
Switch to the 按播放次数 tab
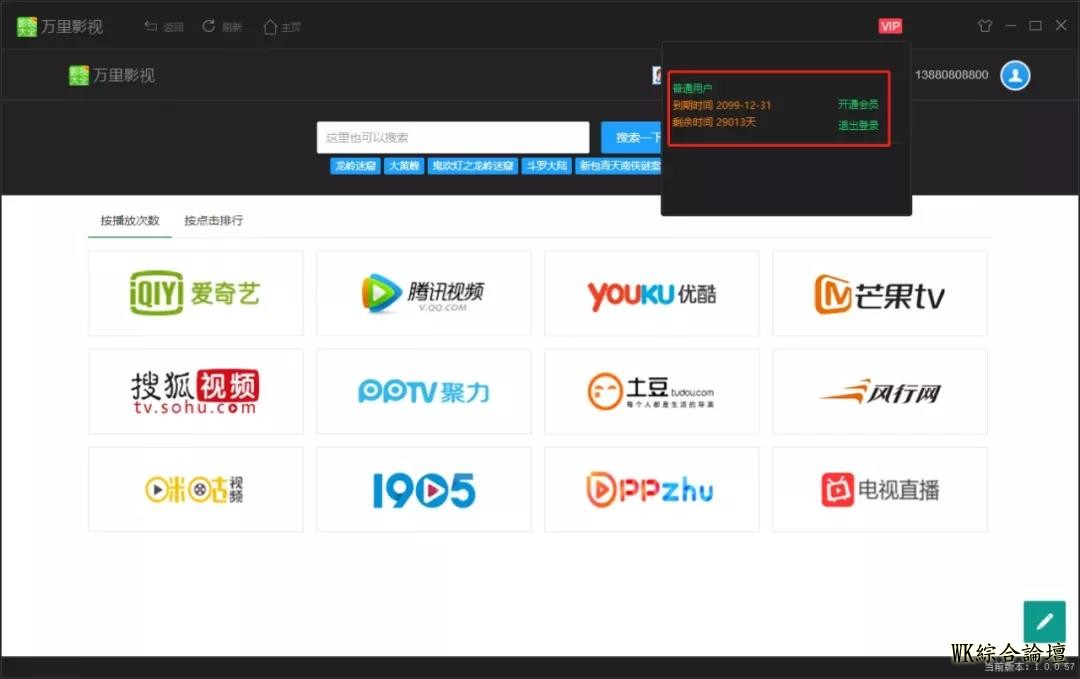[x=130, y=220]
